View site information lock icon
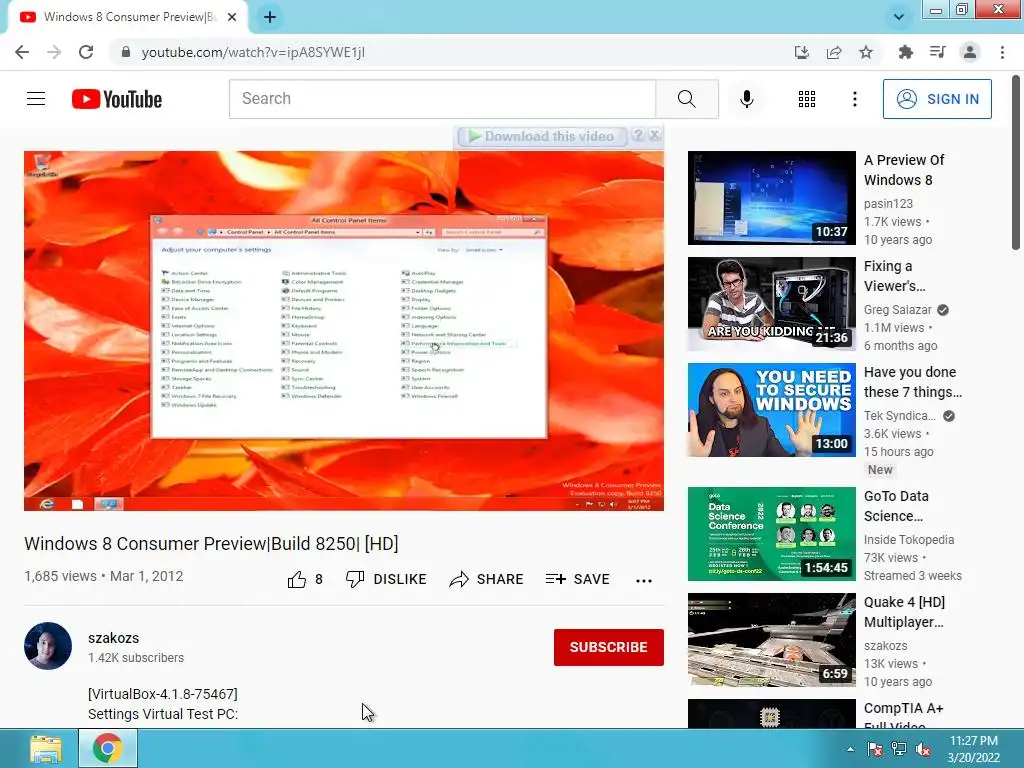The image size is (1024, 768). (x=126, y=52)
